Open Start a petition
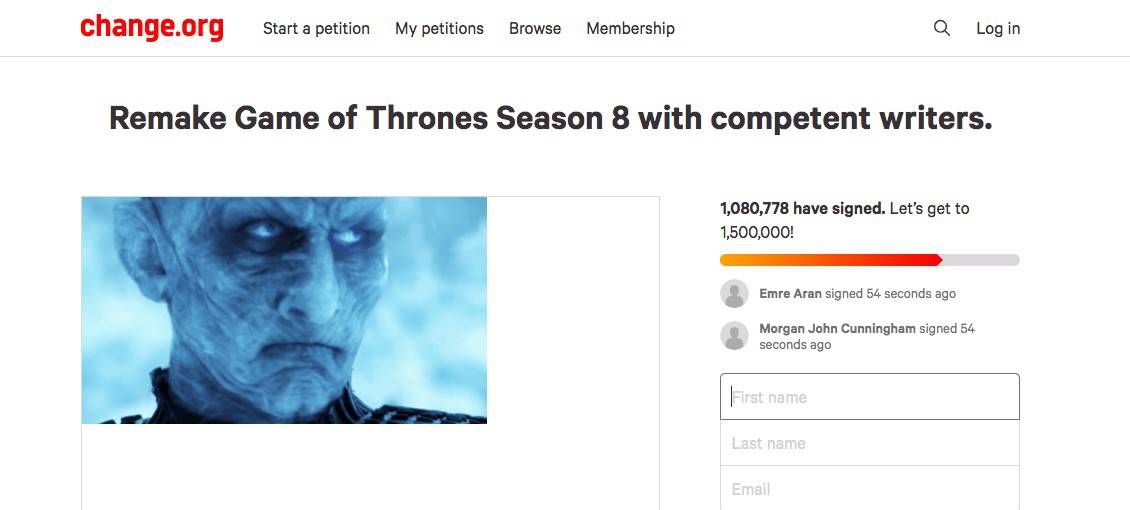 pyautogui.click(x=316, y=29)
